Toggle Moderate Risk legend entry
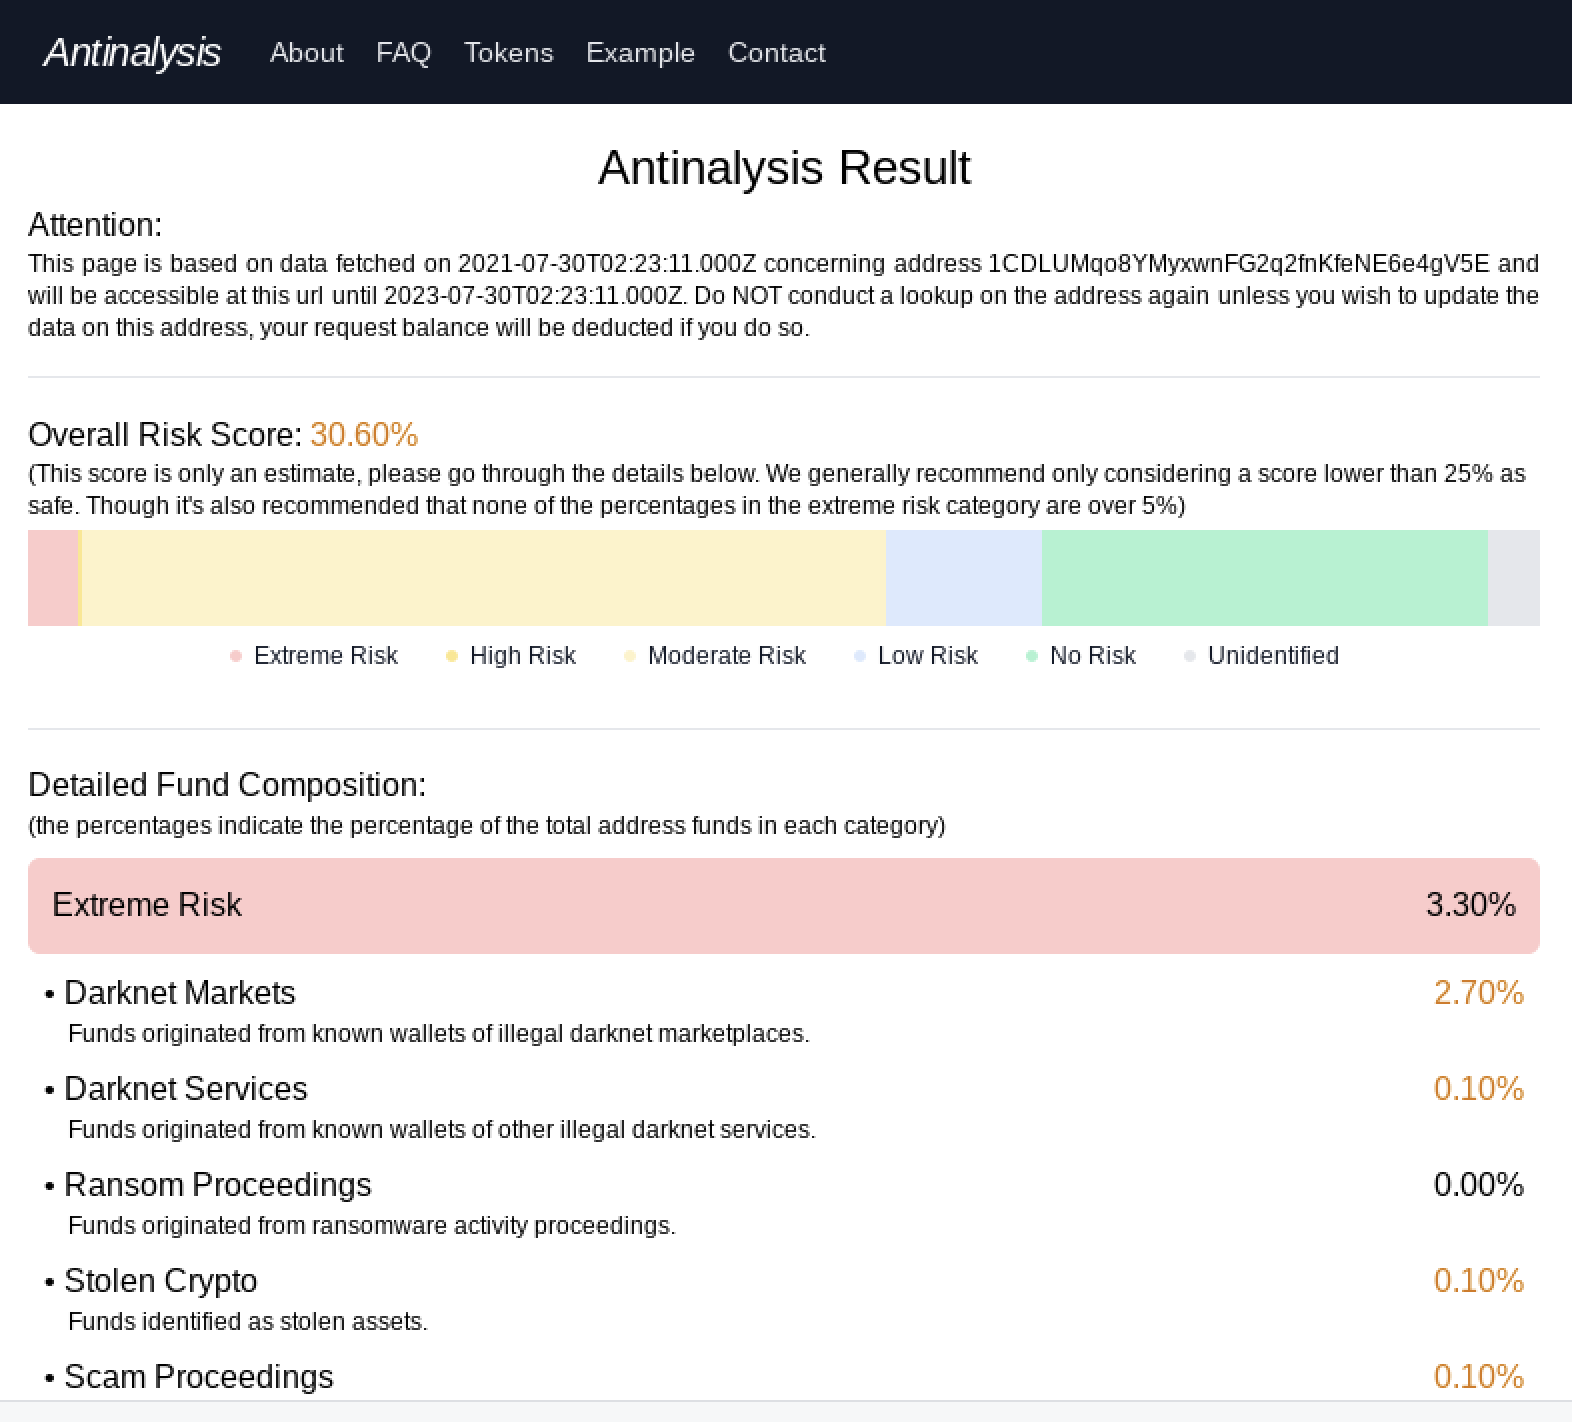Image resolution: width=1572 pixels, height=1422 pixels. tap(715, 656)
